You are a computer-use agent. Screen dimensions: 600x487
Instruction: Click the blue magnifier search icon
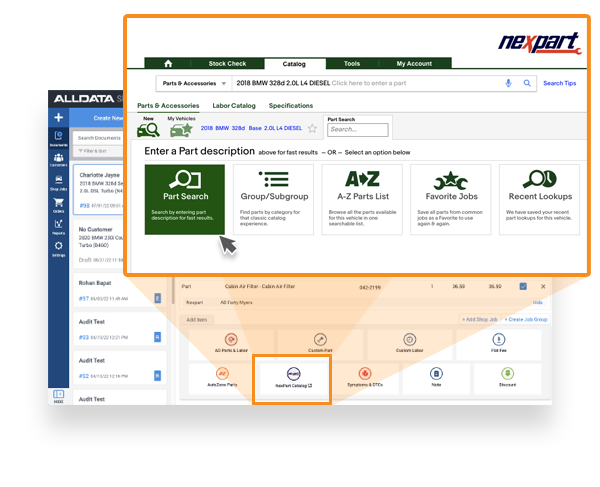527,83
